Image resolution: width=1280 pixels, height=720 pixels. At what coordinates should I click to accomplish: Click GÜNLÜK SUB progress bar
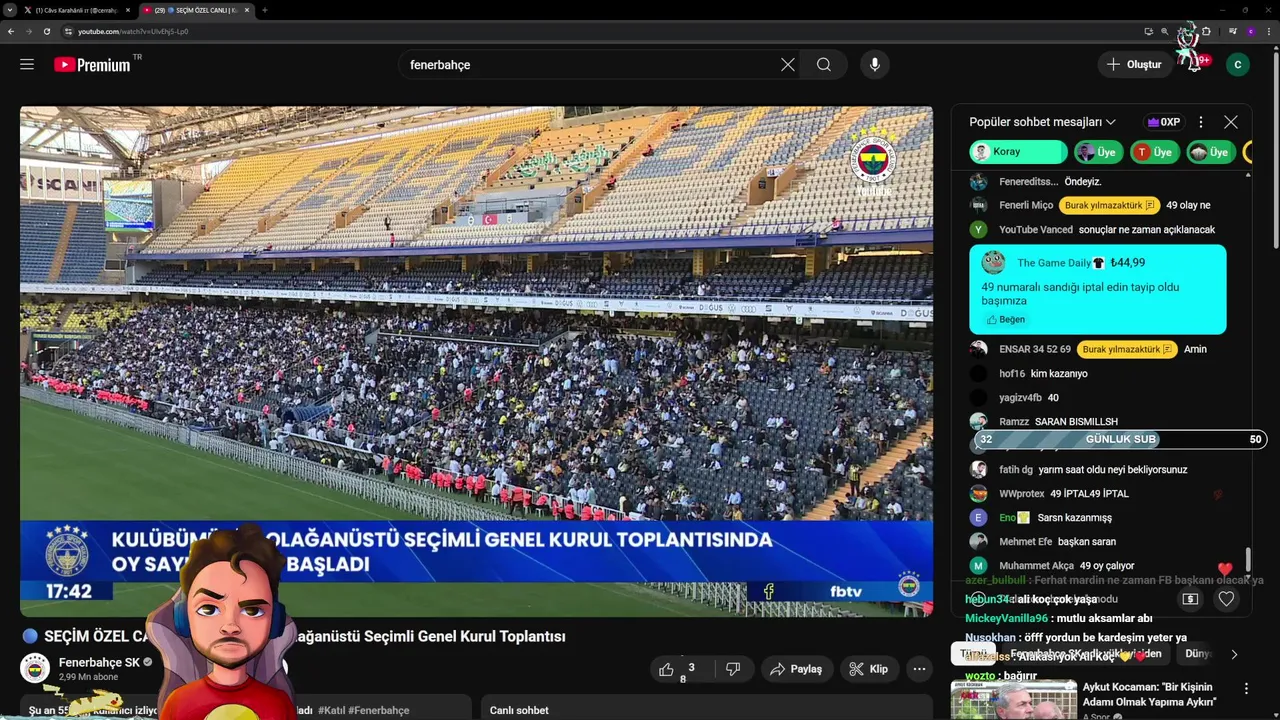tap(1120, 439)
